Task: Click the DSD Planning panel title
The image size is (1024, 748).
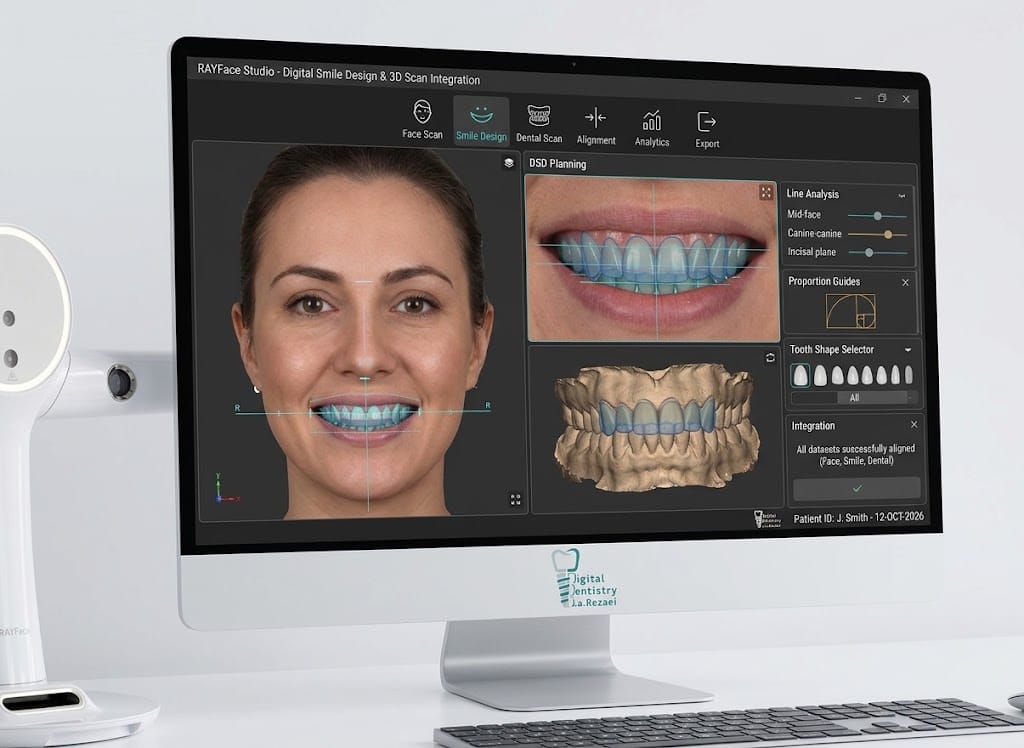Action: coord(557,164)
